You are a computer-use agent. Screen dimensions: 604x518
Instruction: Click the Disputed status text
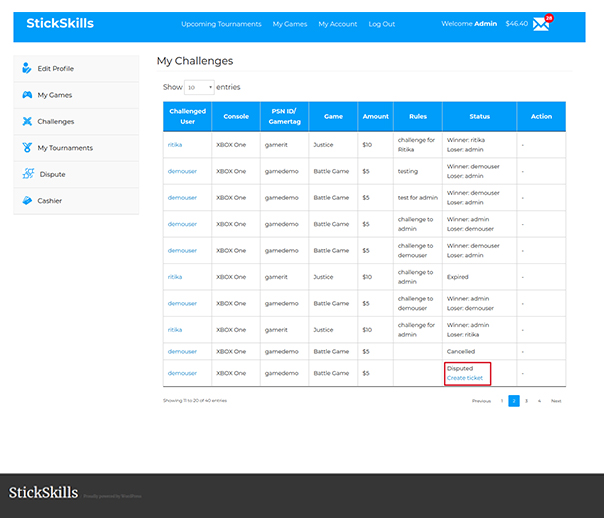[460, 369]
